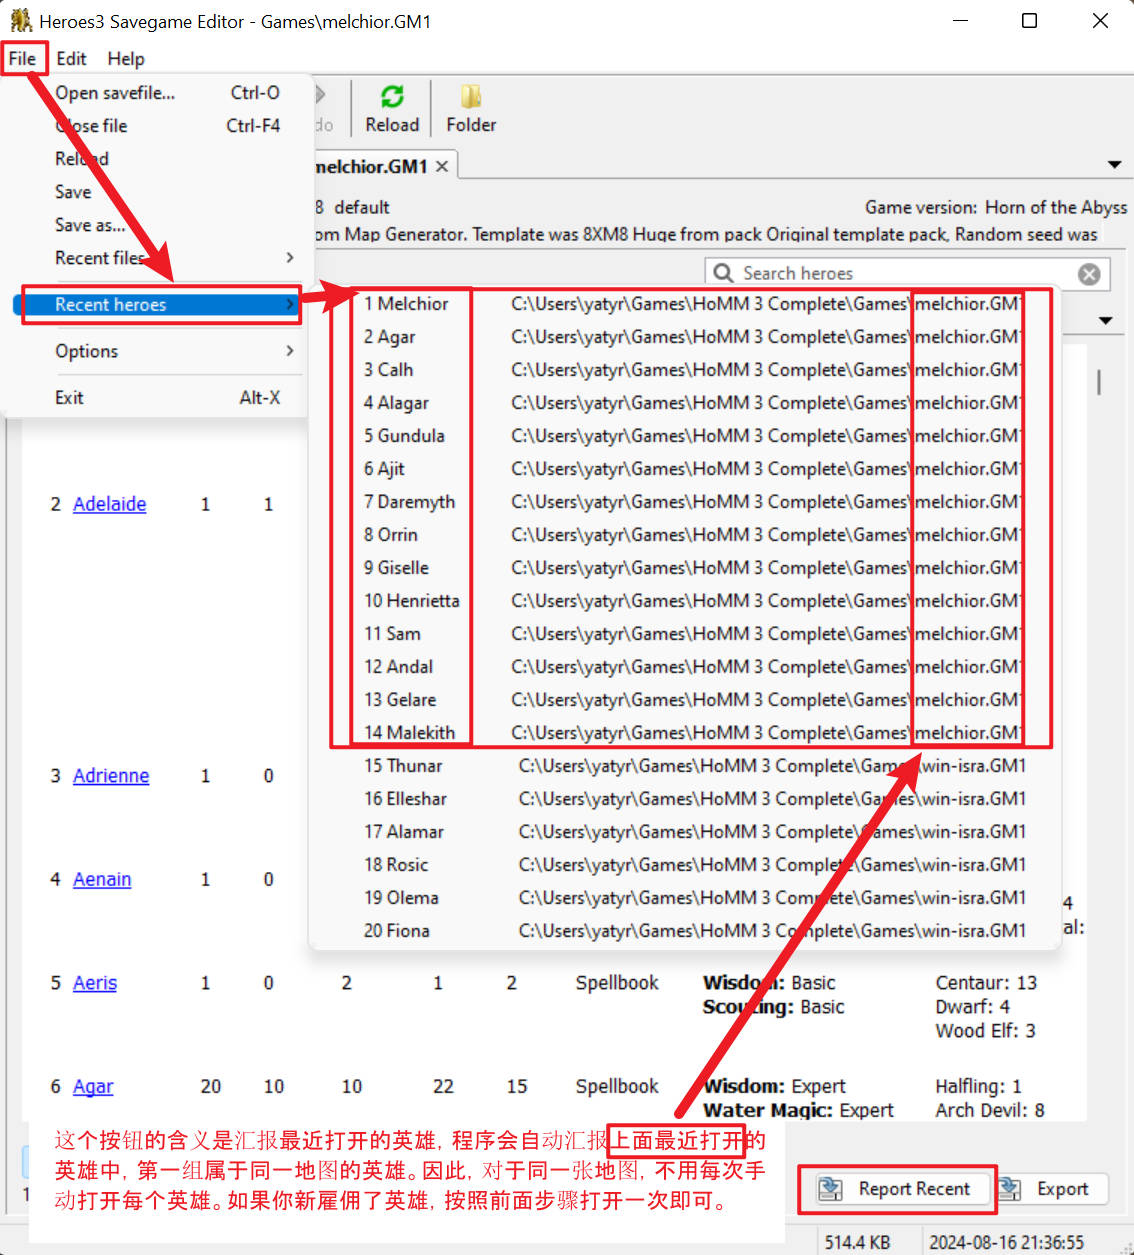Click status bar timestamp 2024-08-16 21:36:55
1134x1255 pixels.
[1006, 1242]
